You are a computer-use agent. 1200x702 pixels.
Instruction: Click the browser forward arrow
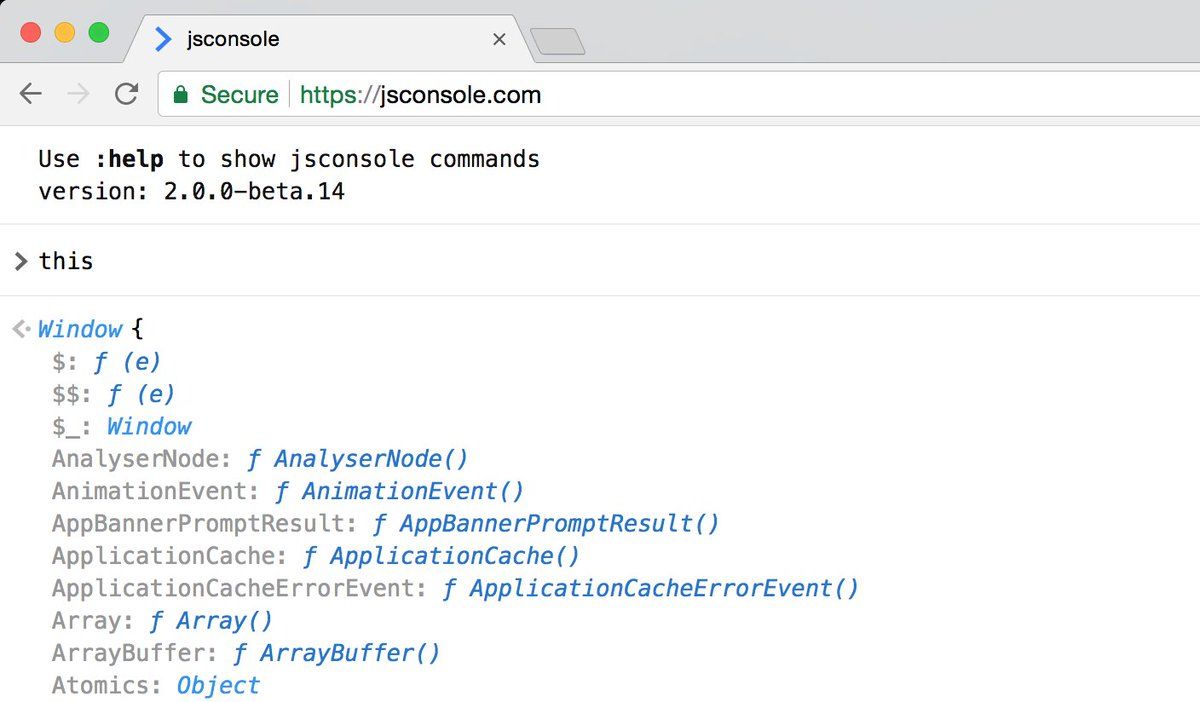(x=78, y=94)
